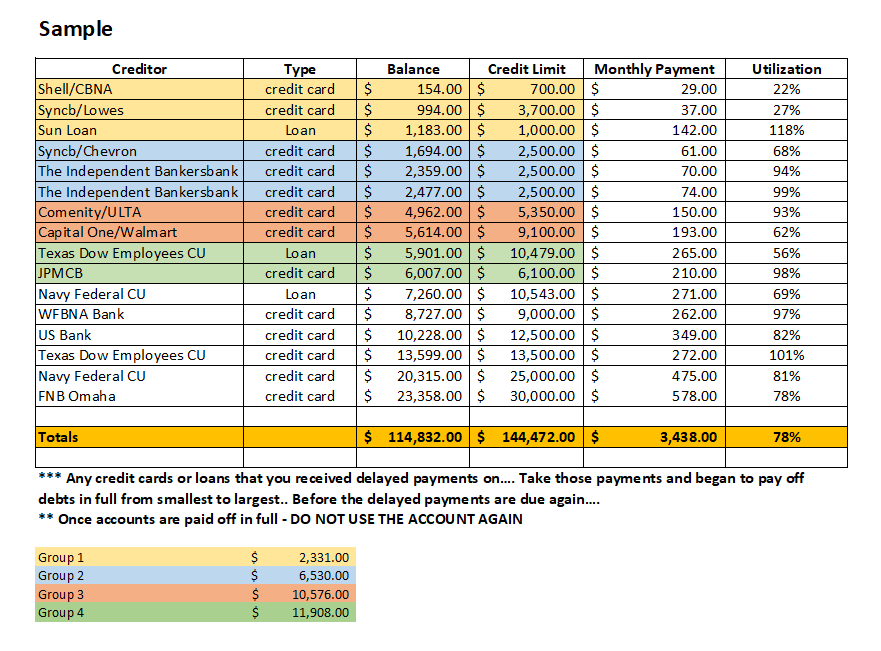Click the JPMCB balance '6,007.00'
Screen dimensions: 881x651
coord(413,274)
